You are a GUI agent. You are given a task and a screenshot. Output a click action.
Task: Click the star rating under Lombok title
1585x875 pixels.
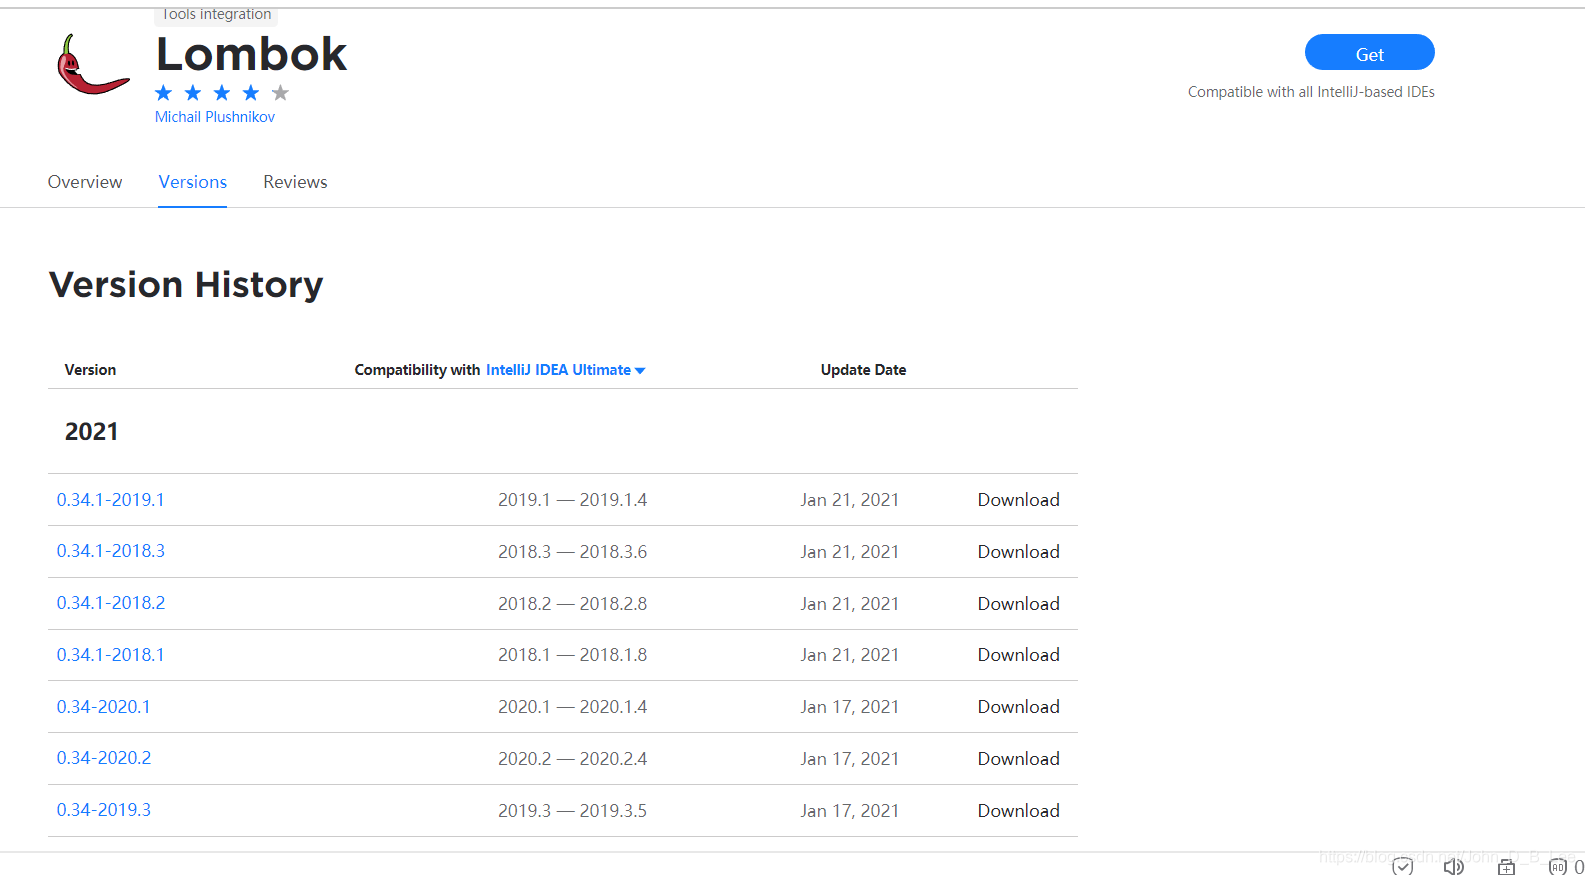point(222,93)
